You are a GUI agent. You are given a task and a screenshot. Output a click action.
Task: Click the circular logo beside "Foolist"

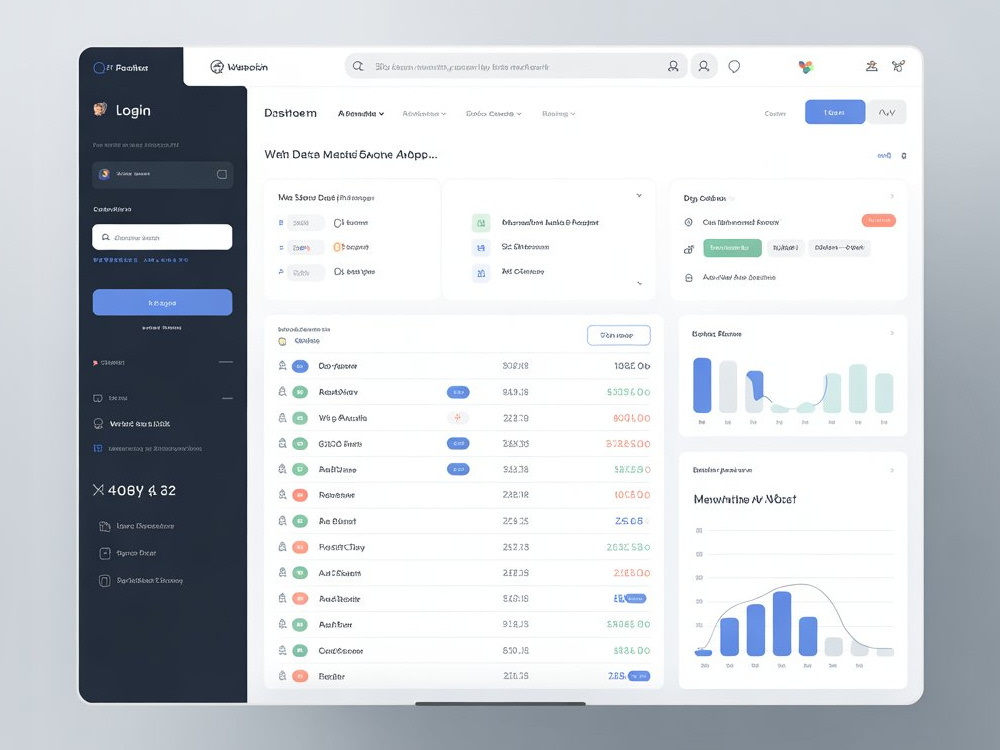[99, 68]
